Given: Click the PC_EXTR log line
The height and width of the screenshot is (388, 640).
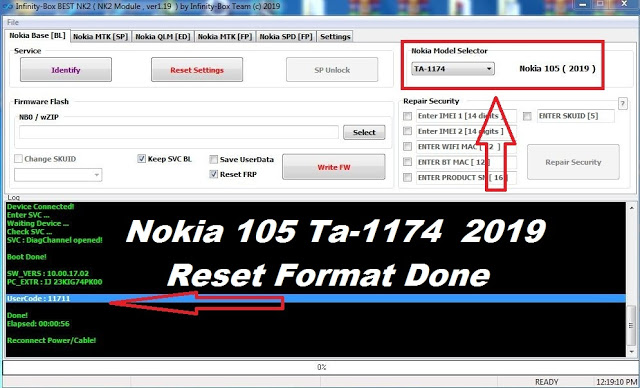Looking at the screenshot, I should 54,282.
